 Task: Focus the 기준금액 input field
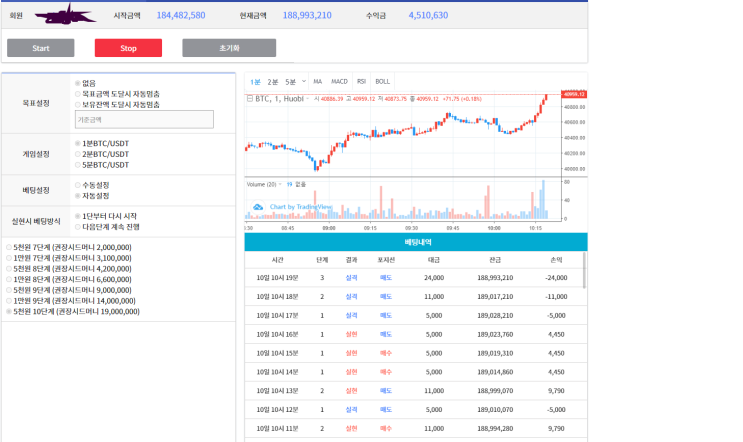[144, 119]
